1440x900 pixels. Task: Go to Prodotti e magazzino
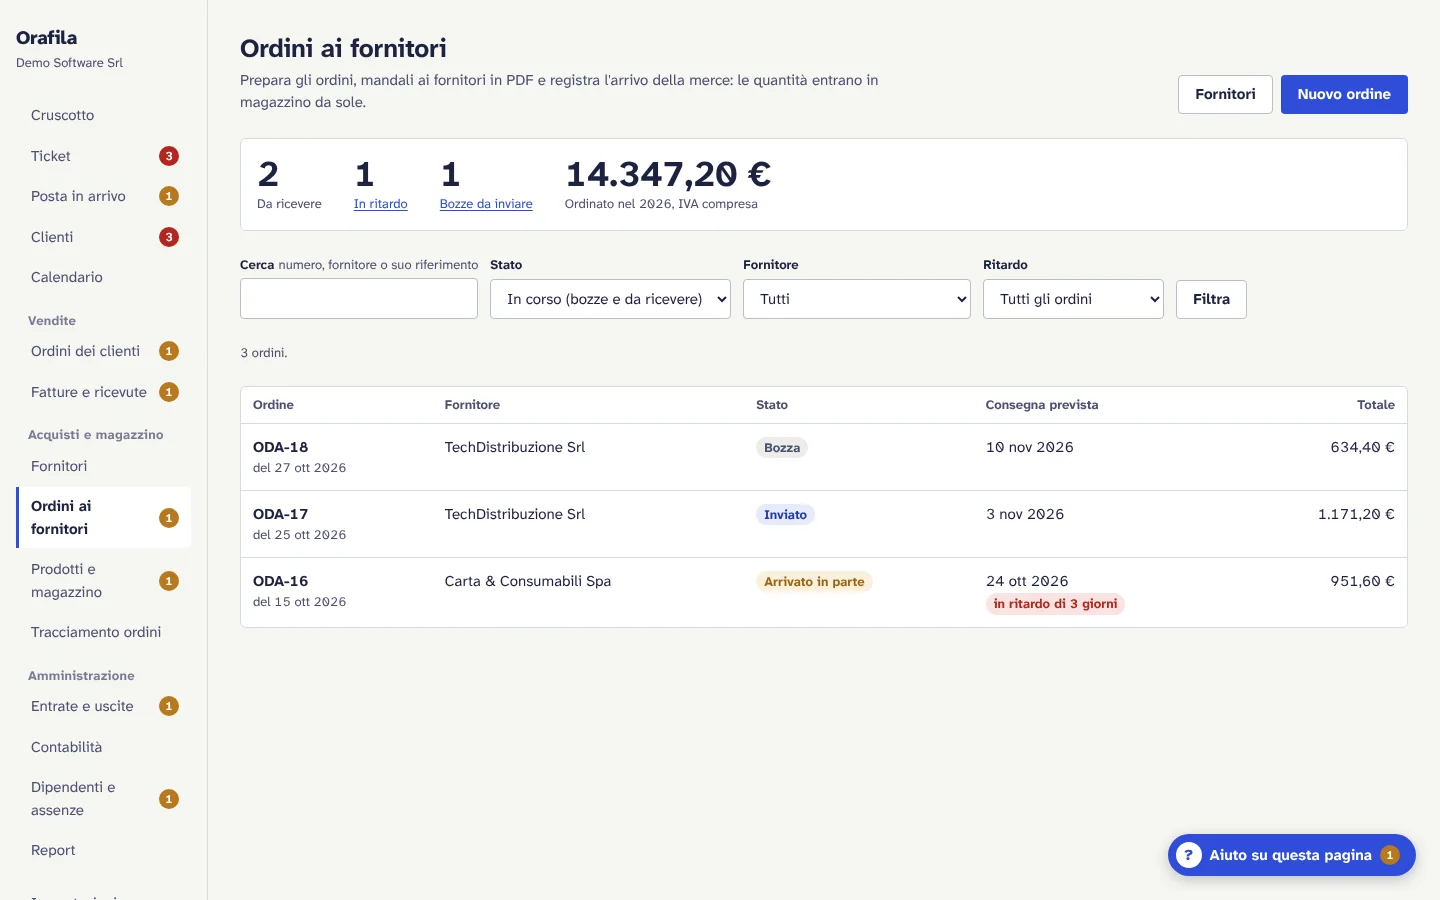pos(103,580)
